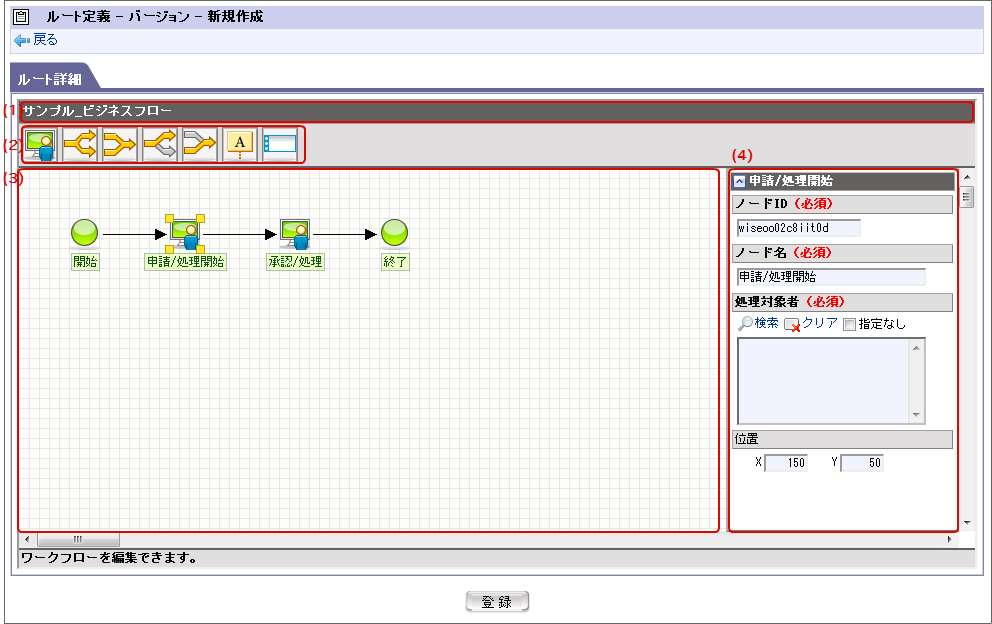The image size is (992, 624).
Task: Click the arrow connecting 承認/処理 to 終了
Action: coord(345,235)
